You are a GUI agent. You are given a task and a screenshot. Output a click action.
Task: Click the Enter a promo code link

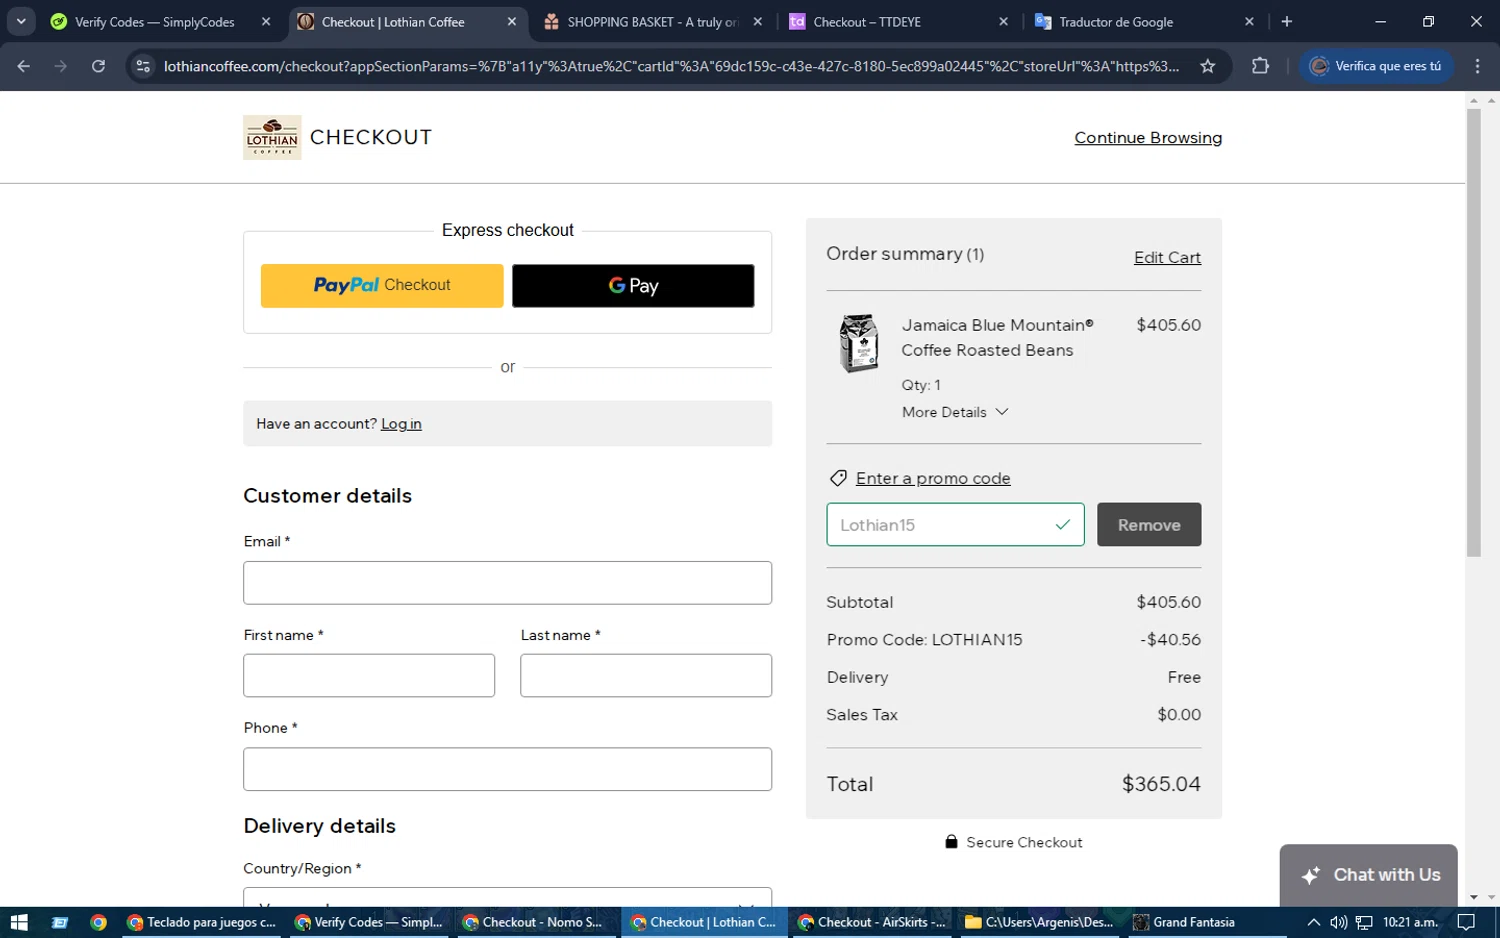click(933, 478)
